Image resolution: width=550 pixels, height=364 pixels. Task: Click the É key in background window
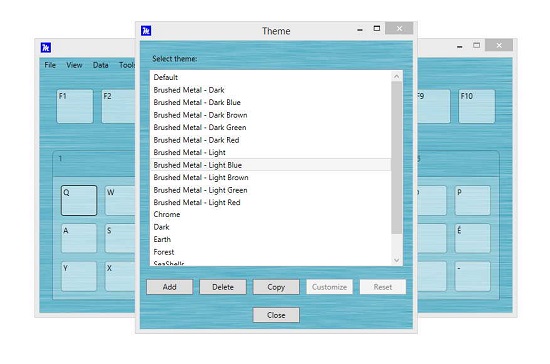472,238
